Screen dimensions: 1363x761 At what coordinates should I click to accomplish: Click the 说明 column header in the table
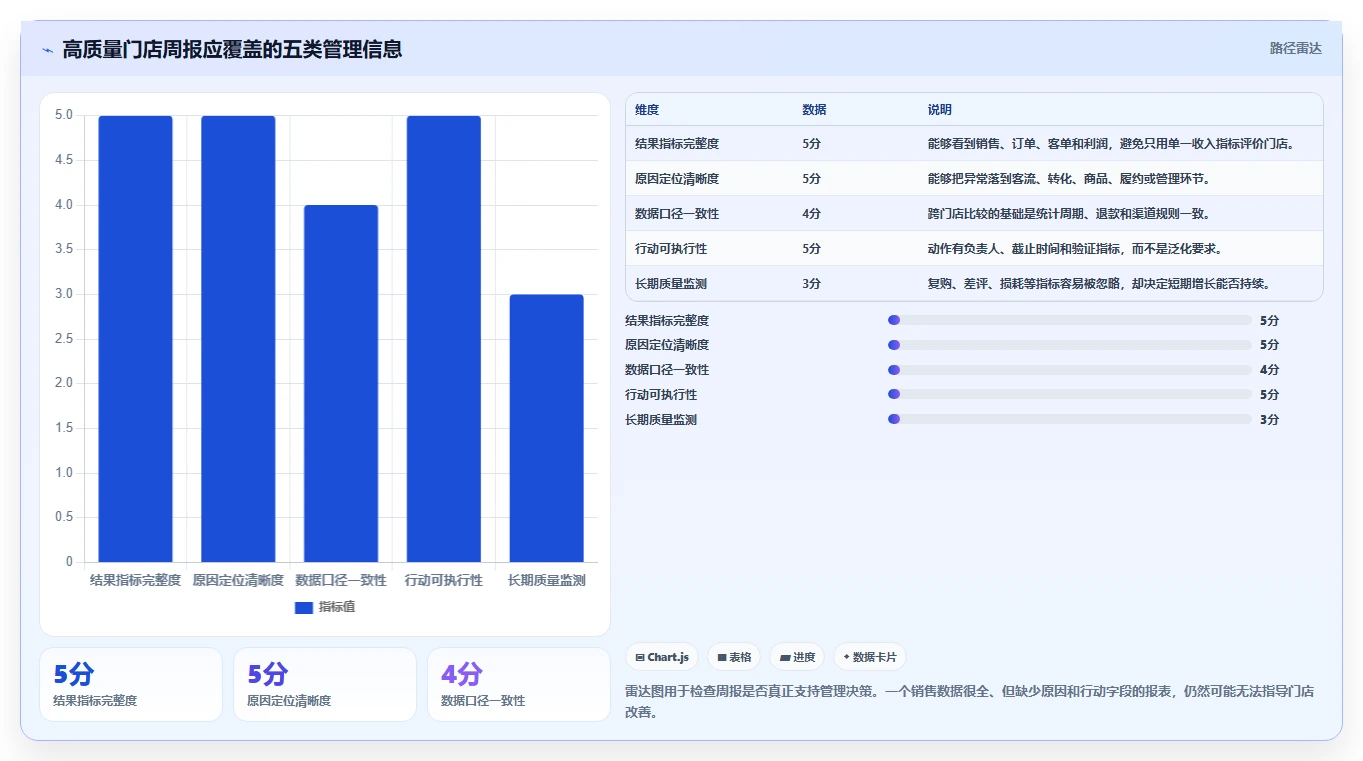click(940, 110)
